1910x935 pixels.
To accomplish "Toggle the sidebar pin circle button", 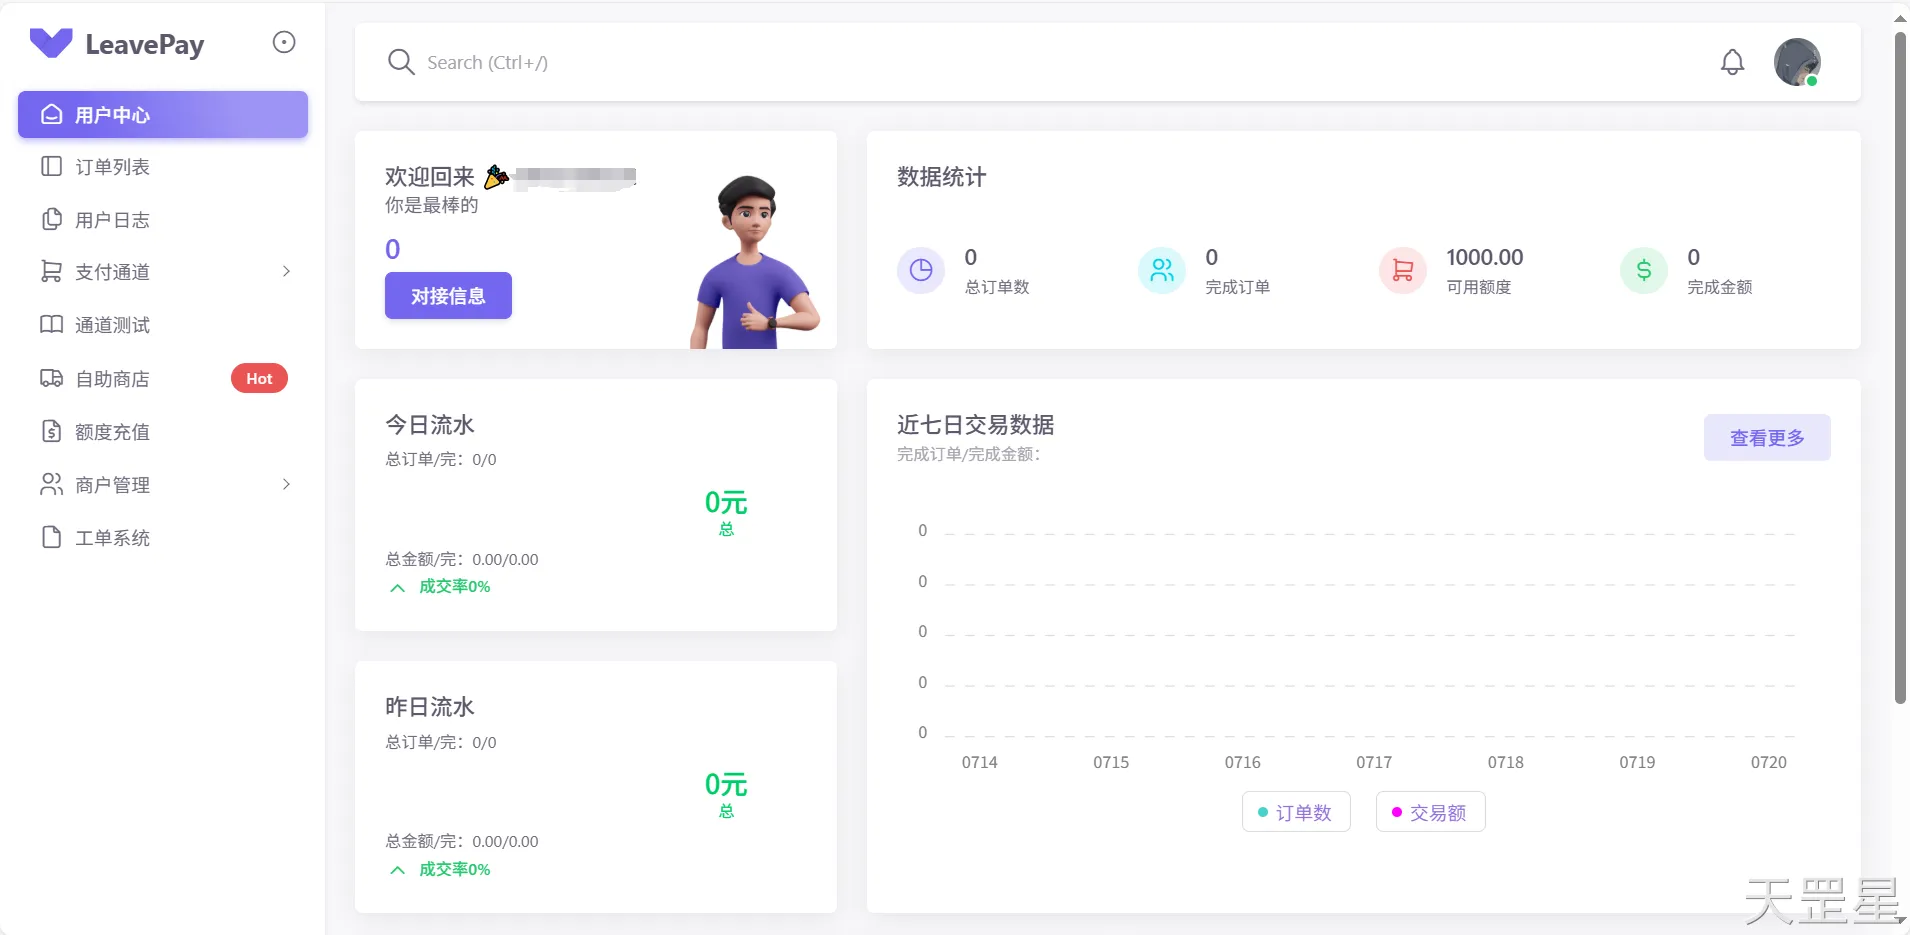I will pos(284,42).
